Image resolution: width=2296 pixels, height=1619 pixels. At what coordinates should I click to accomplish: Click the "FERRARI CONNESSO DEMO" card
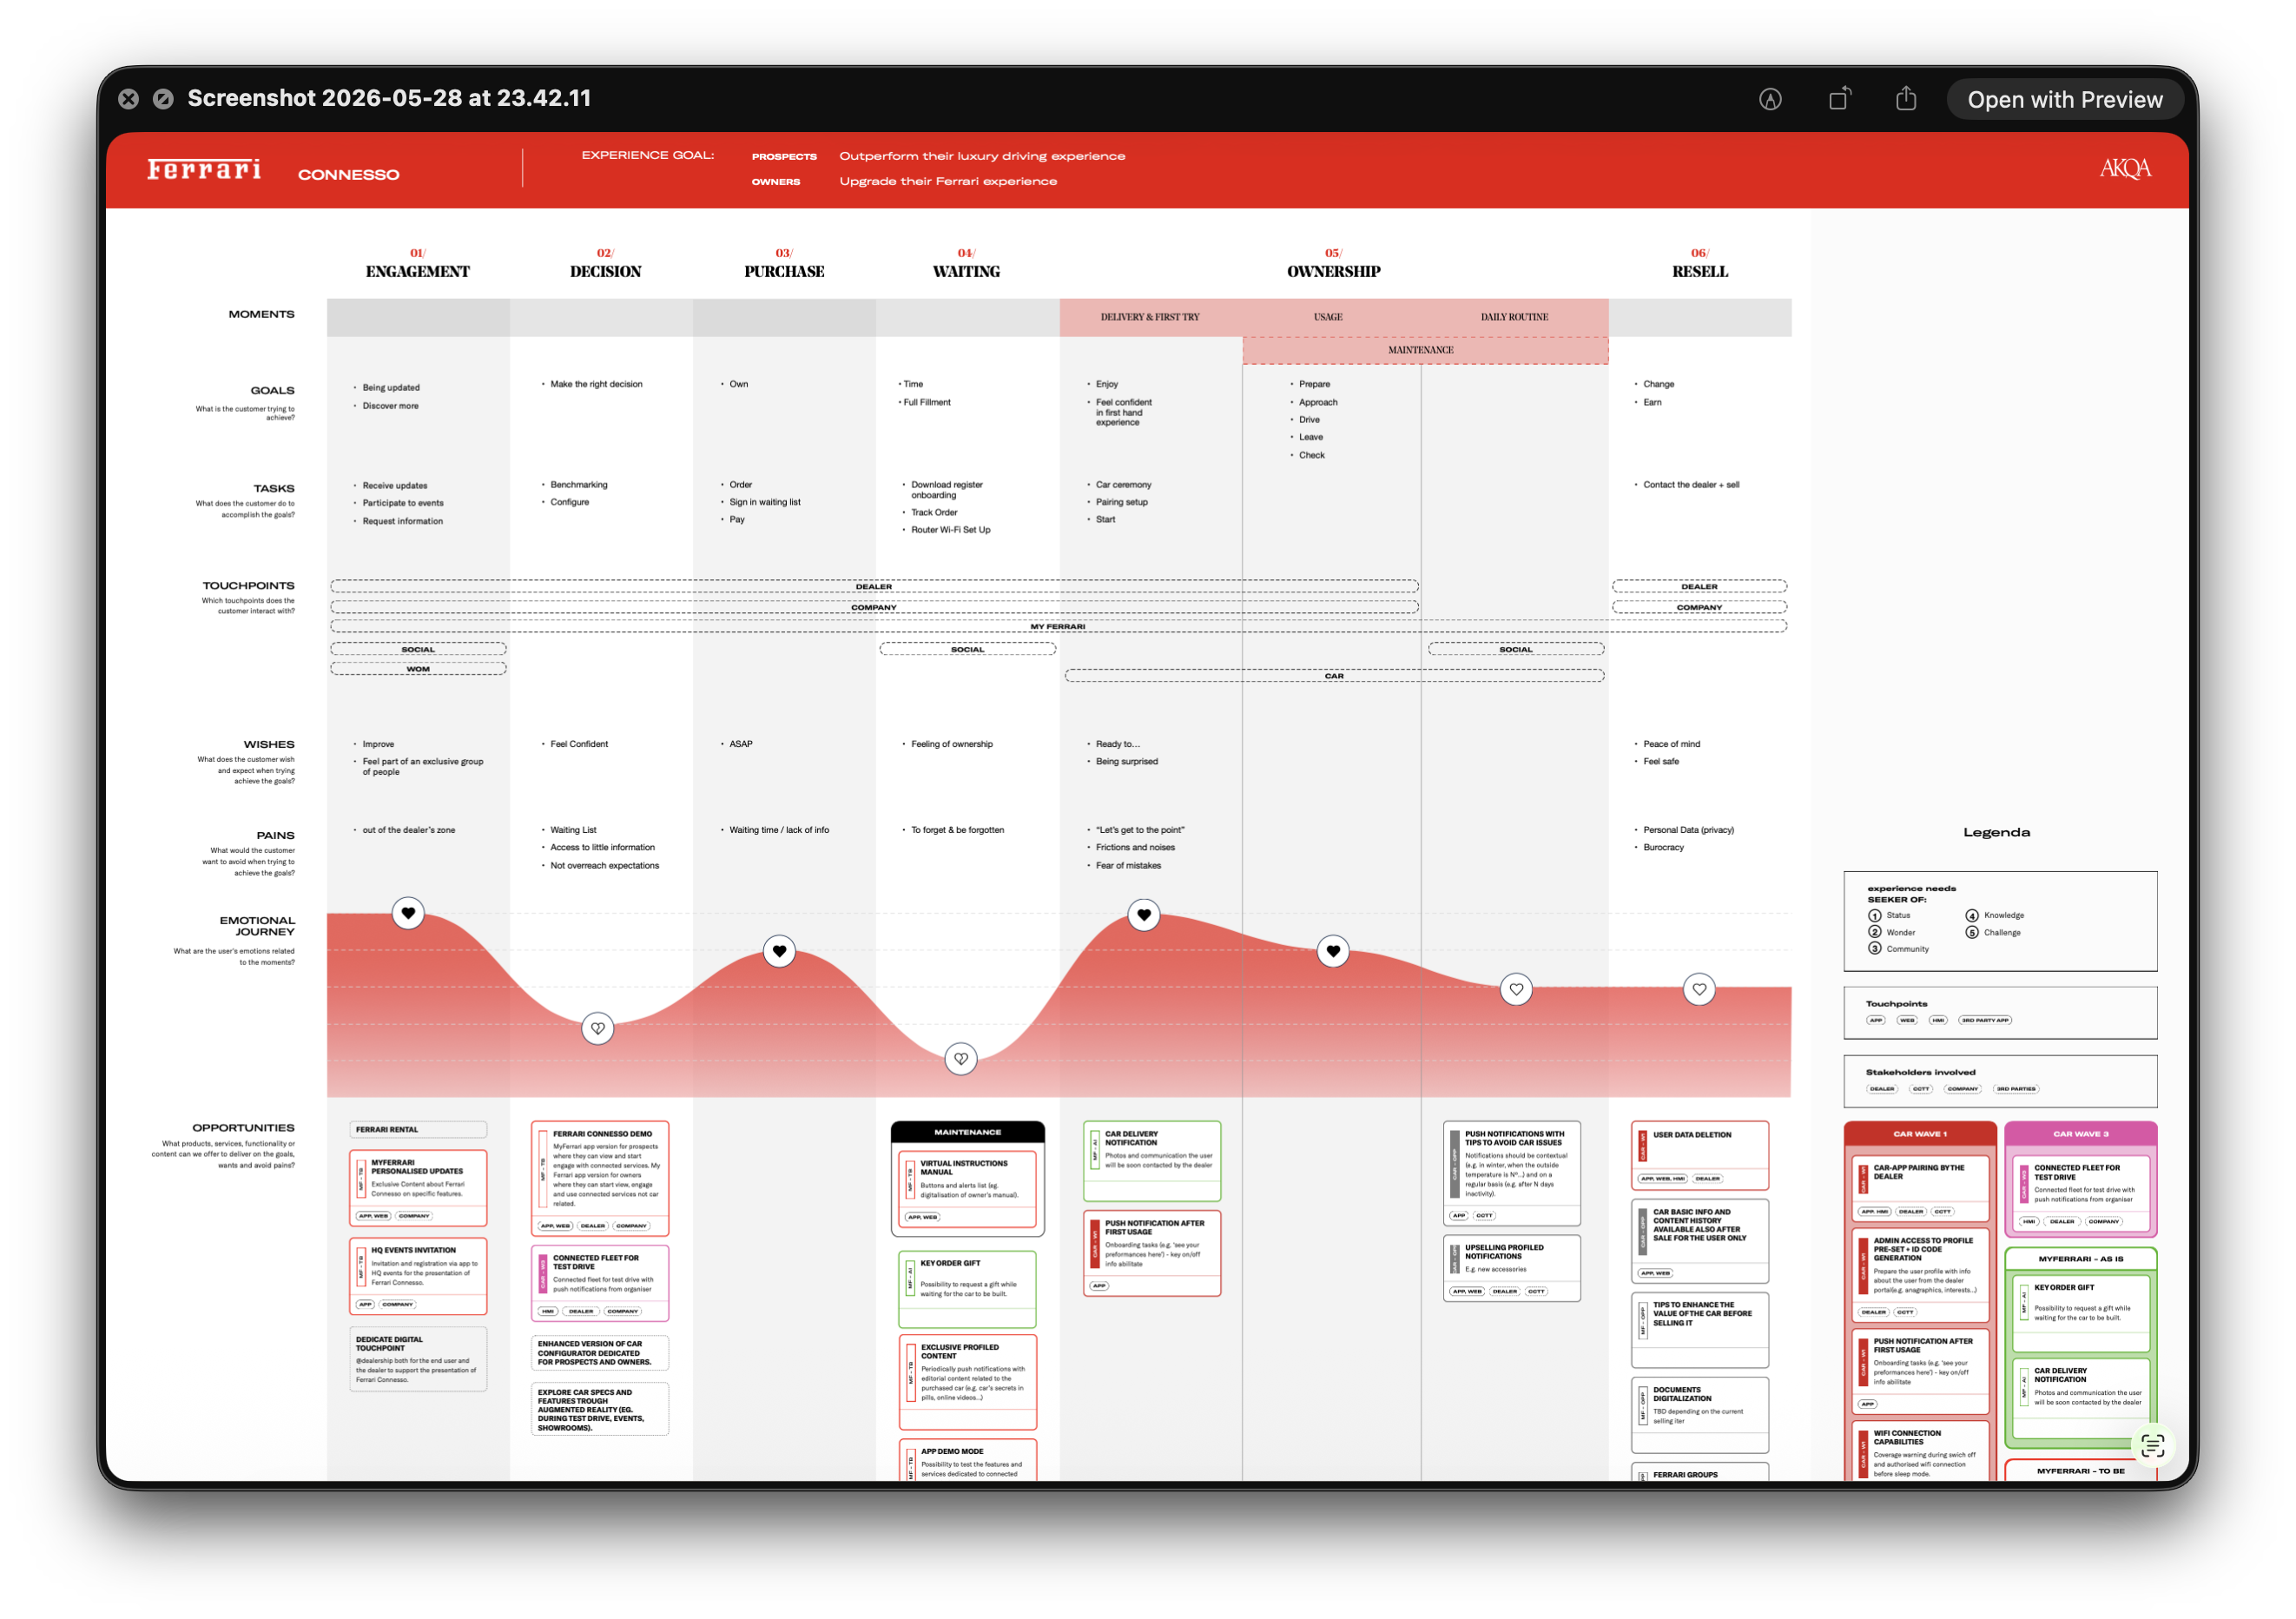[x=600, y=1179]
